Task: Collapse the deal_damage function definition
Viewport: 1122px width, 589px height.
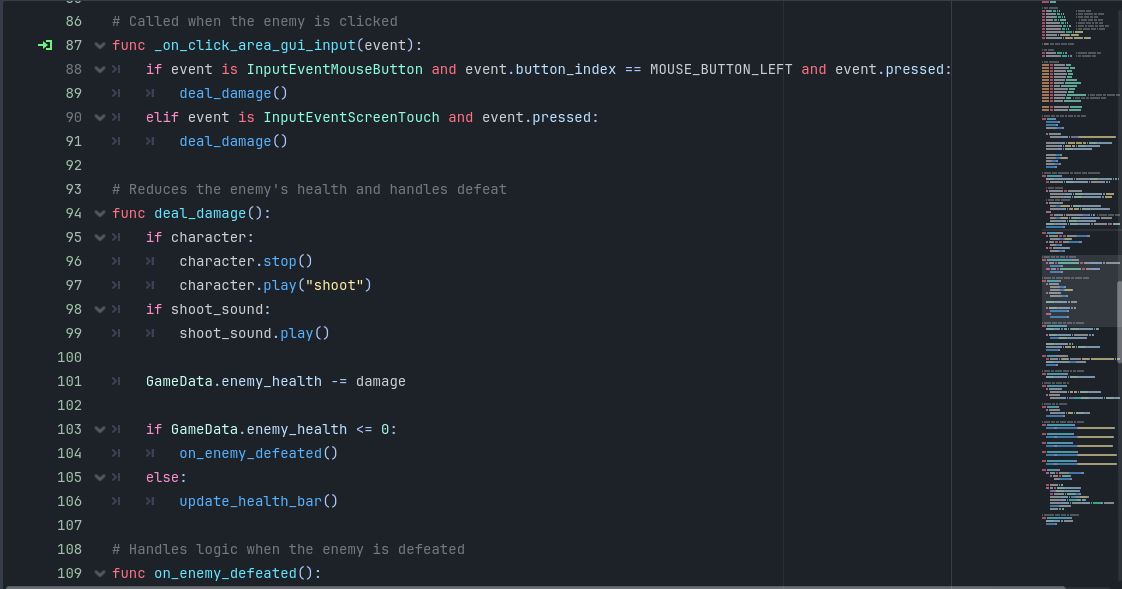Action: coord(99,213)
